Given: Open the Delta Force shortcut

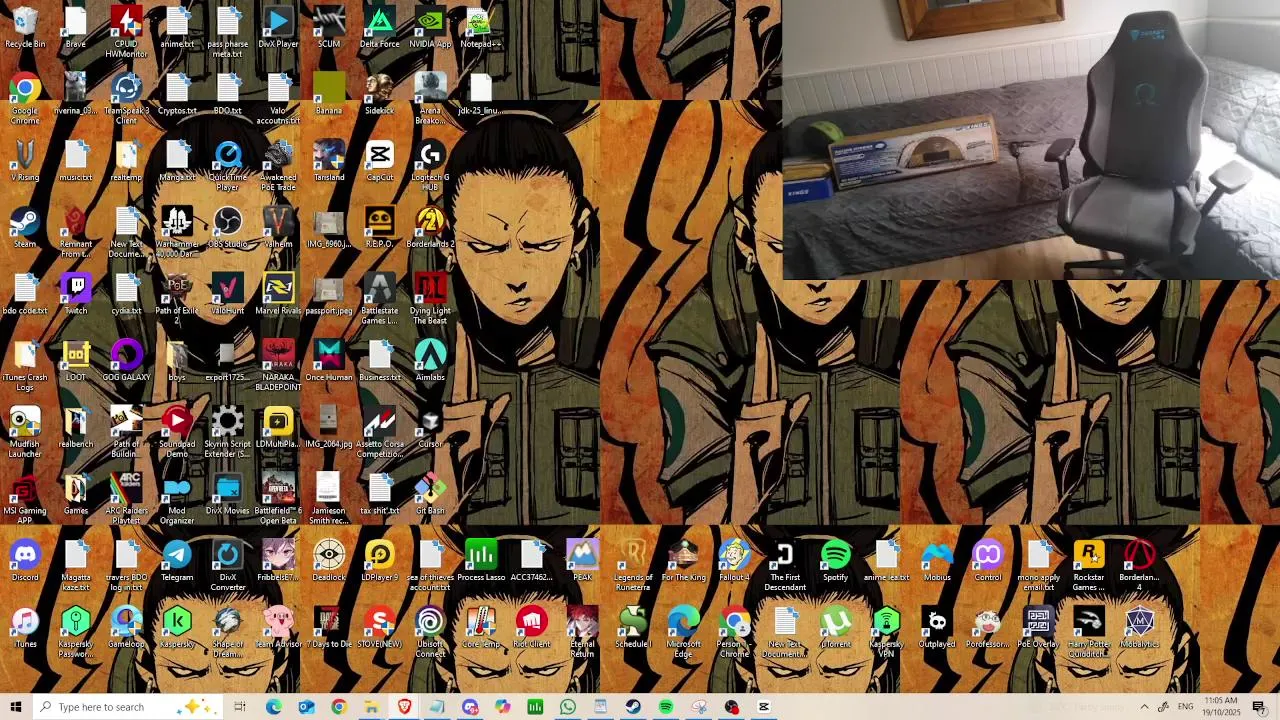Looking at the screenshot, I should pyautogui.click(x=380, y=28).
